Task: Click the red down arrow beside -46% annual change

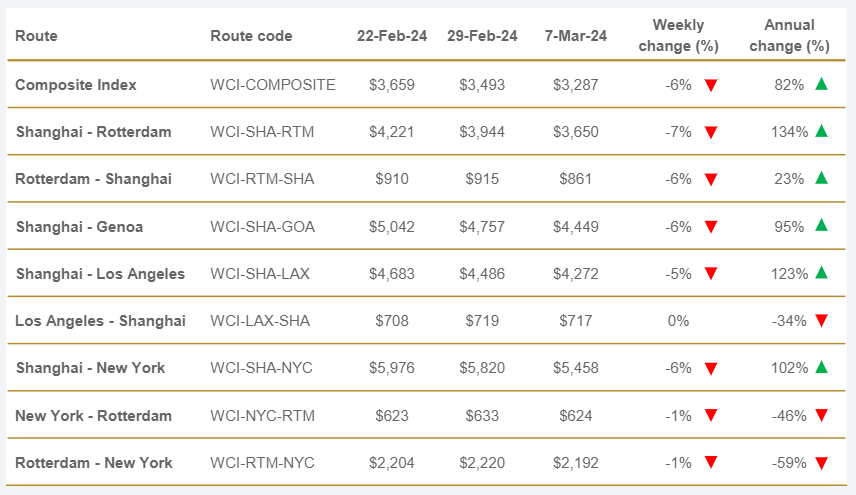Action: (x=821, y=416)
